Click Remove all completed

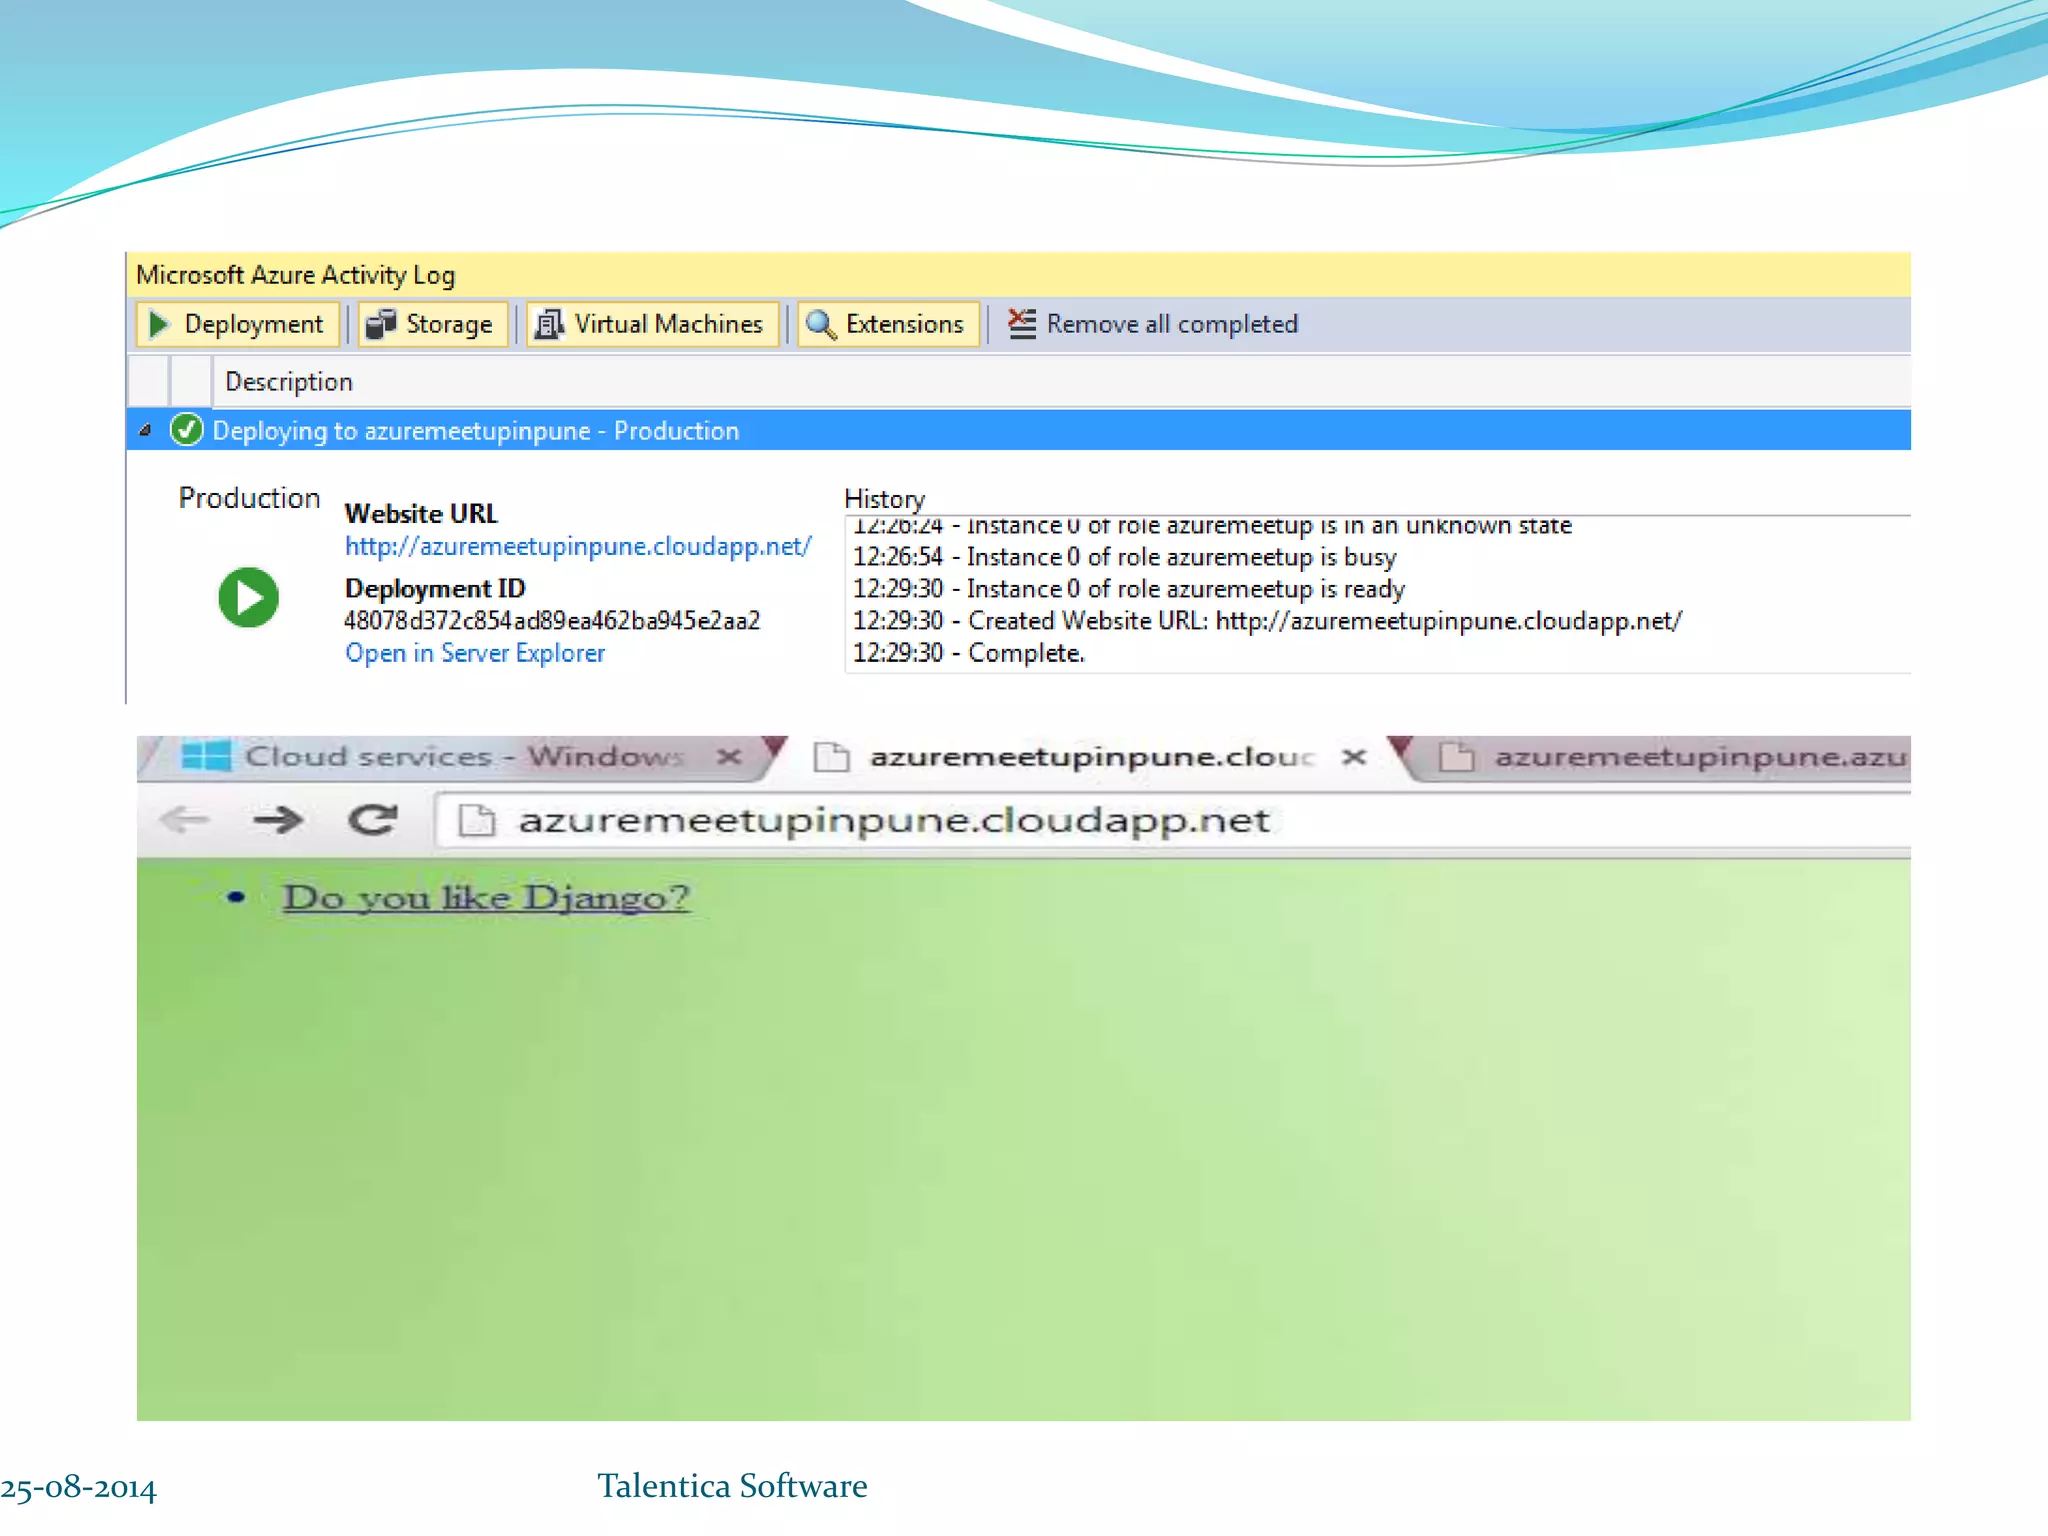click(x=1152, y=324)
